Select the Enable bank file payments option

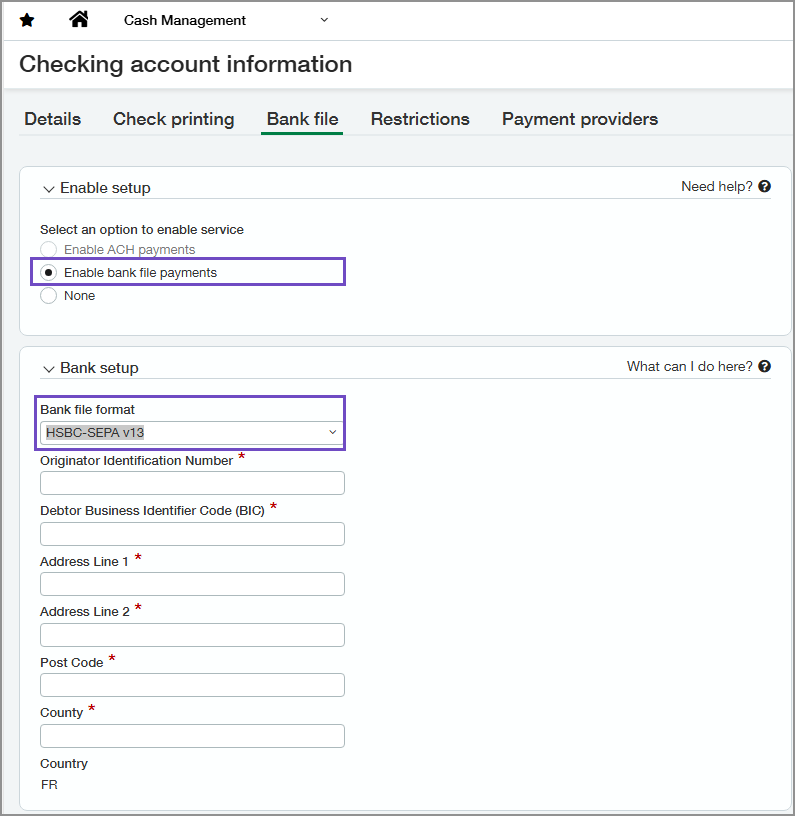(47, 272)
